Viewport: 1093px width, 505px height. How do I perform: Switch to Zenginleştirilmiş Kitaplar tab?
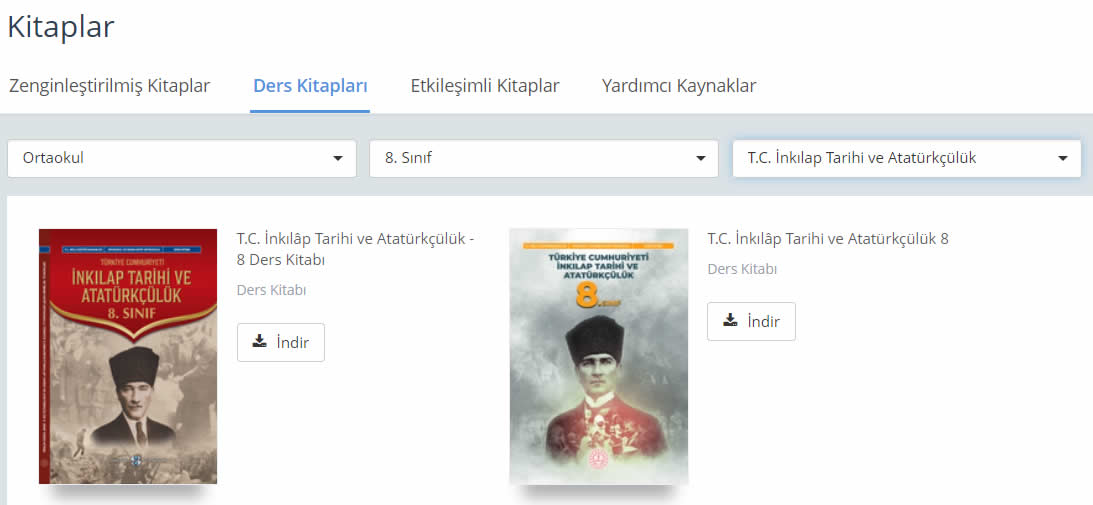point(109,86)
